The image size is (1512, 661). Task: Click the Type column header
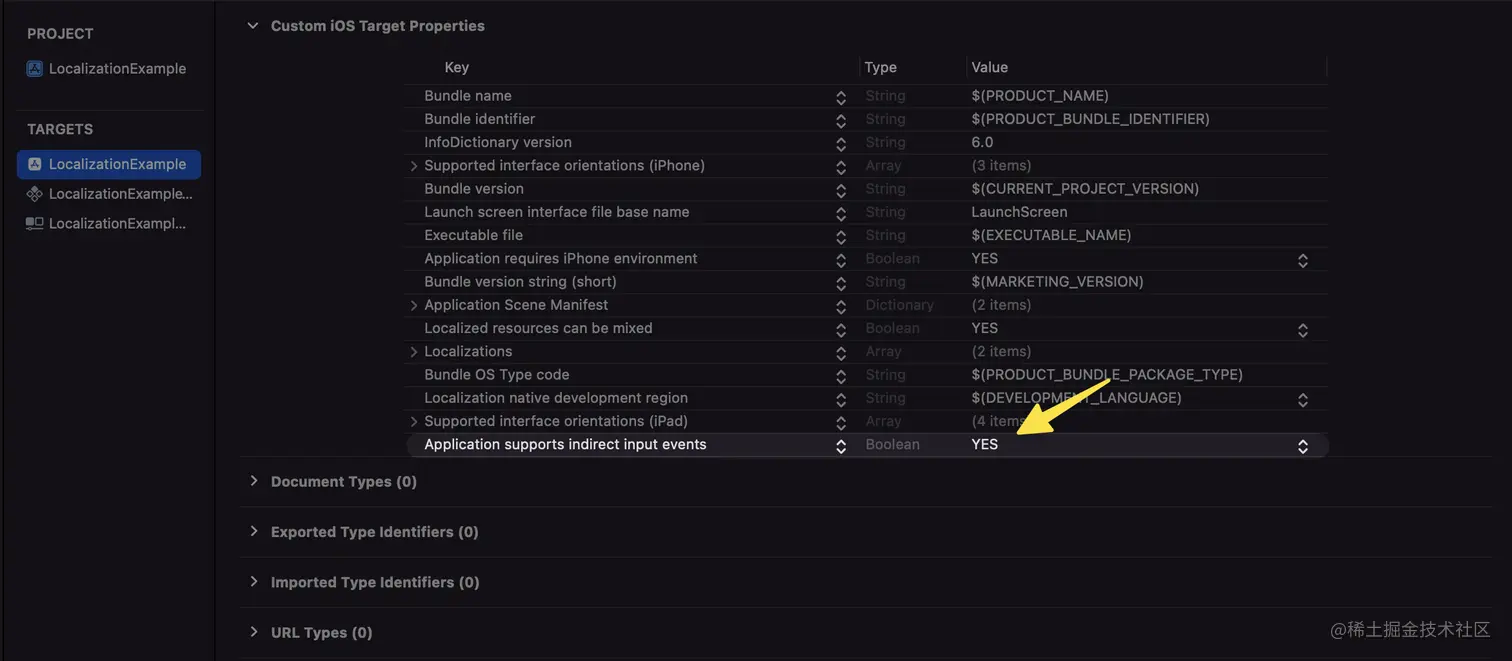(x=881, y=67)
